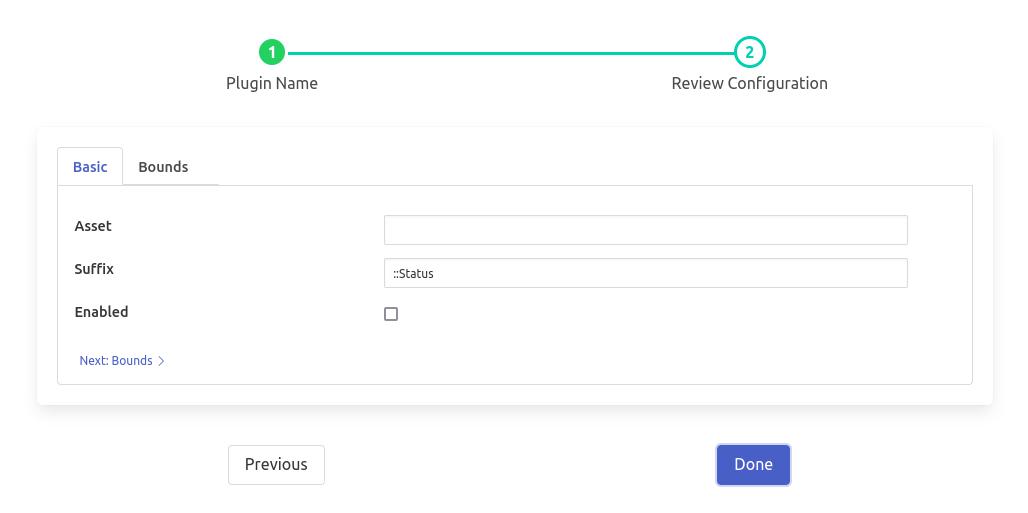Open the Bounds tab
Viewport: 1028px width, 513px height.
tap(163, 167)
